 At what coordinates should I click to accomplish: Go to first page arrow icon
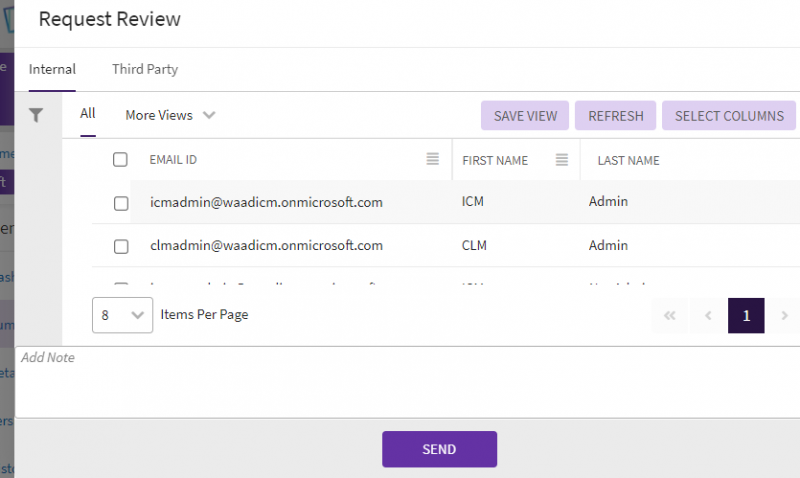click(669, 315)
